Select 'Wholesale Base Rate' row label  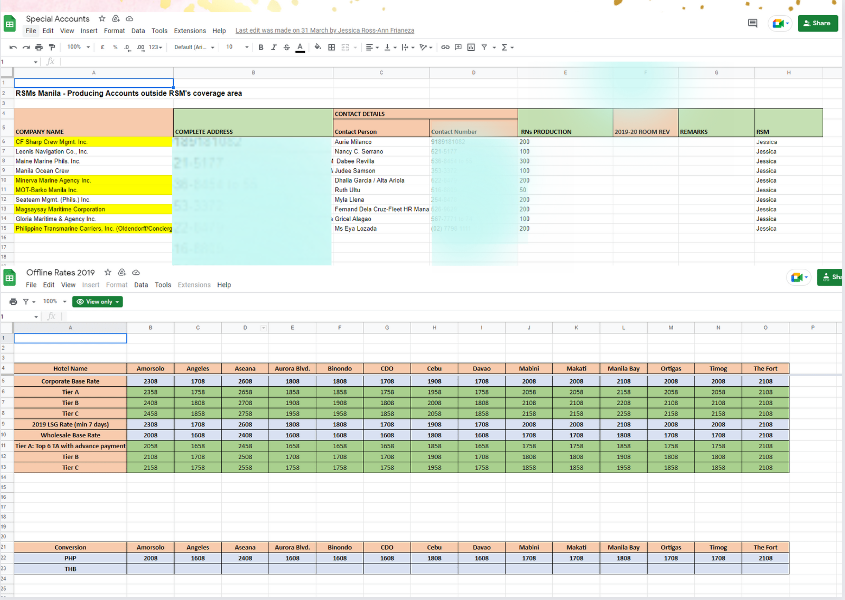pos(70,435)
